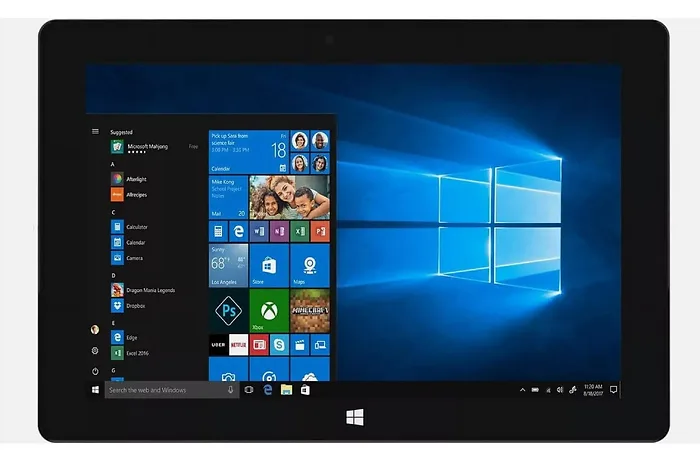Open the Store tile
The height and width of the screenshot is (452, 700).
269,265
